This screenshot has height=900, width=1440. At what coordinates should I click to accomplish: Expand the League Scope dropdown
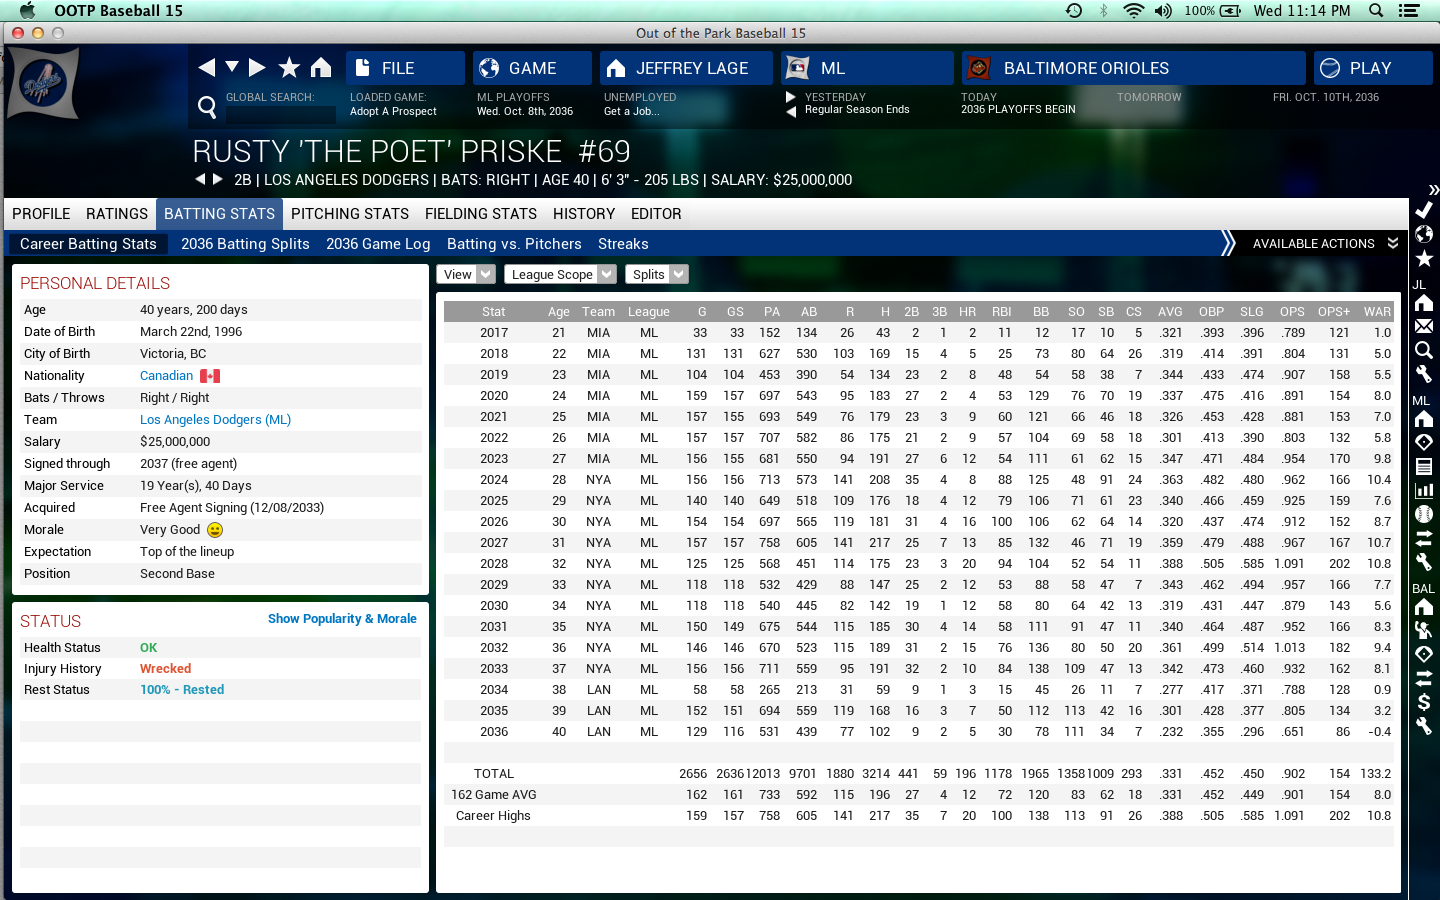(x=560, y=274)
